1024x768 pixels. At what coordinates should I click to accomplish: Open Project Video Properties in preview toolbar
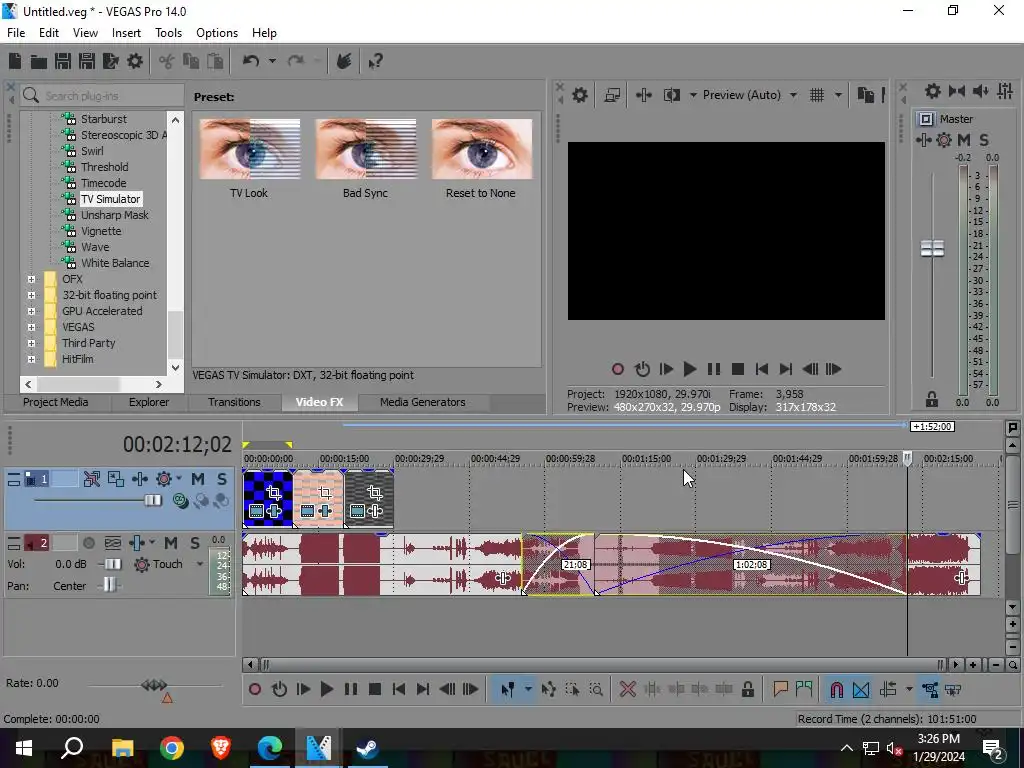pos(580,95)
